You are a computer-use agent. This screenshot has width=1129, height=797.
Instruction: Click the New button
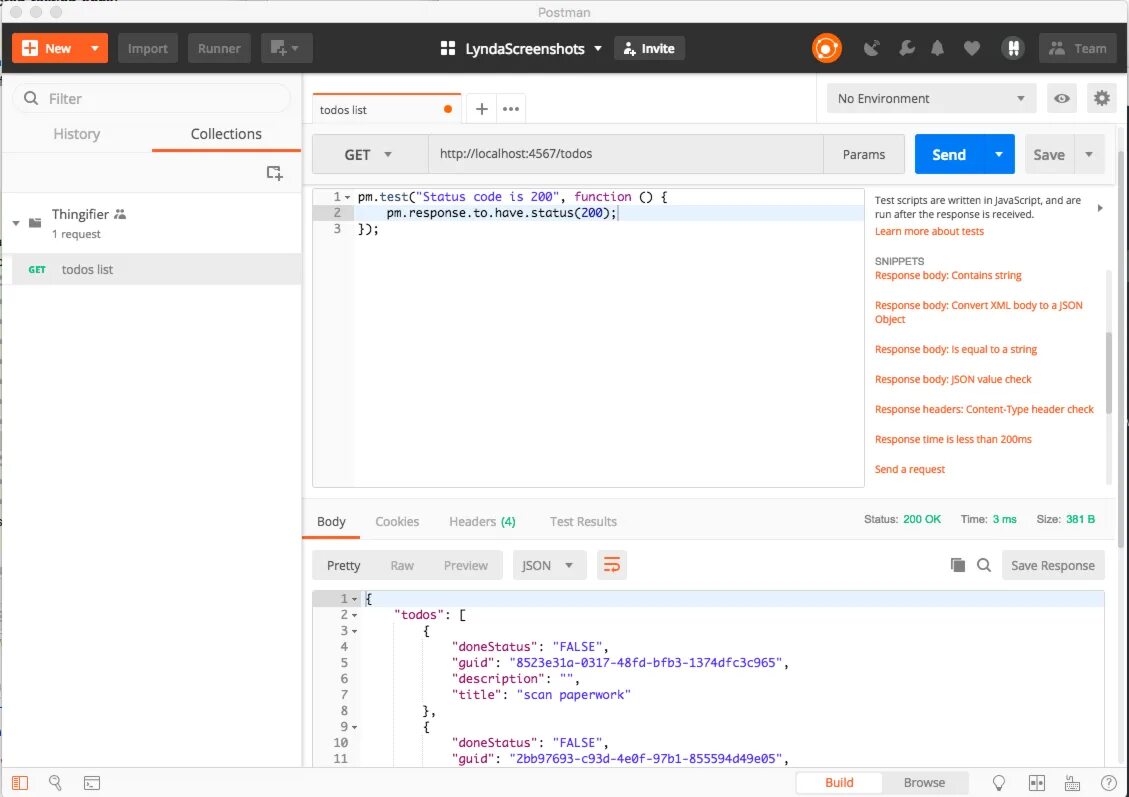[48, 48]
